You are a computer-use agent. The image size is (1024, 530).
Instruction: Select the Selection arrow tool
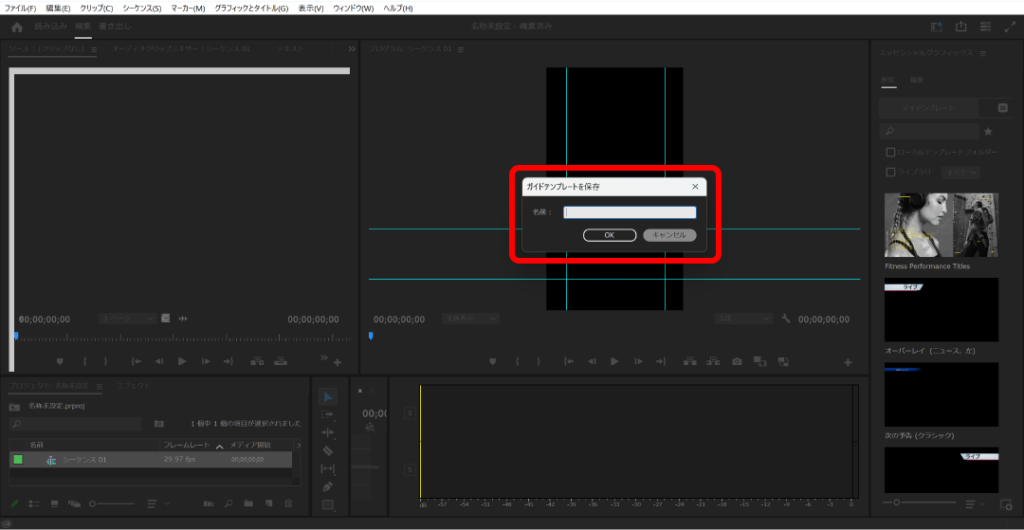(328, 396)
